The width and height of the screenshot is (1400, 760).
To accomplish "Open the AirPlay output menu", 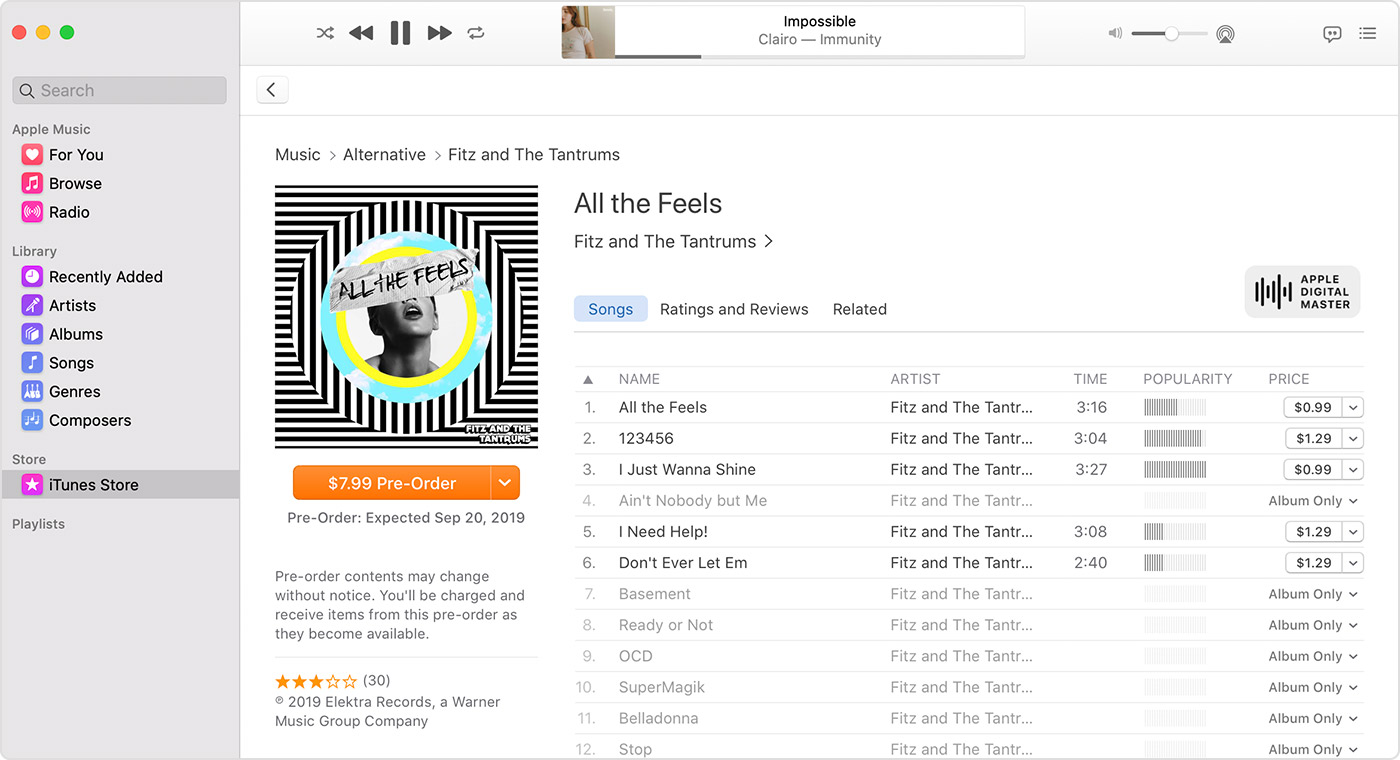I will pos(1225,34).
